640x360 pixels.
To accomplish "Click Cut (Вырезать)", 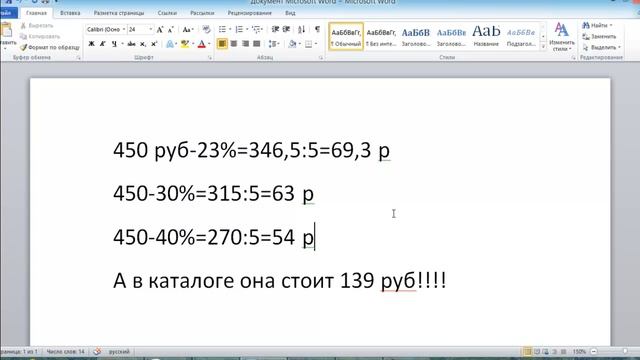I will coord(37,26).
